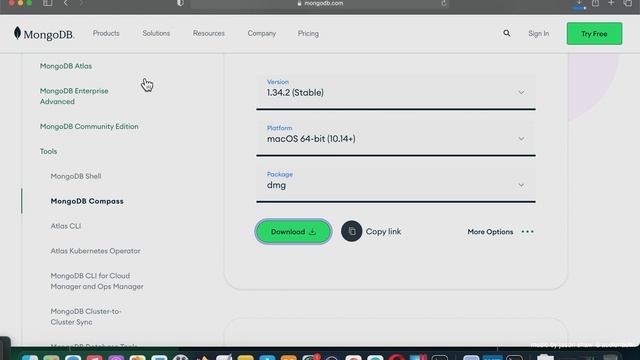The width and height of the screenshot is (640, 360).
Task: Expand the Version field chevron arrow
Action: point(521,93)
